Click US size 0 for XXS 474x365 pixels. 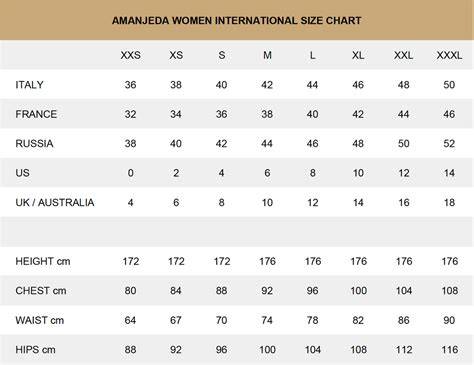pyautogui.click(x=131, y=173)
